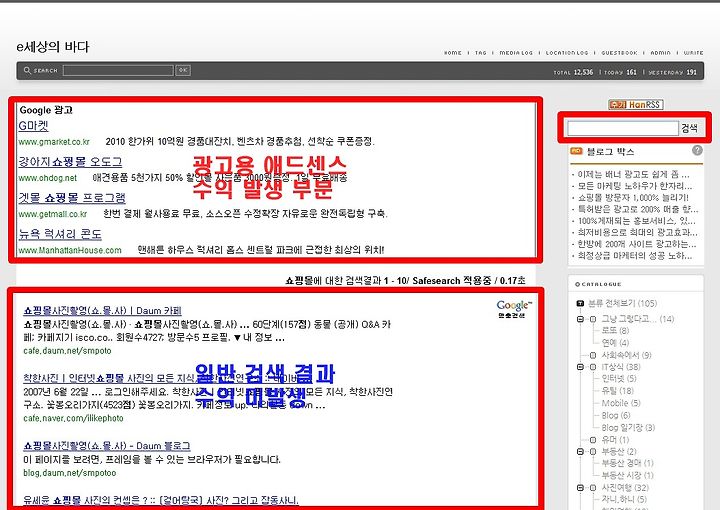This screenshot has height=510, width=720.
Task: Select the 사회속에서 (9) category
Action: tap(626, 355)
